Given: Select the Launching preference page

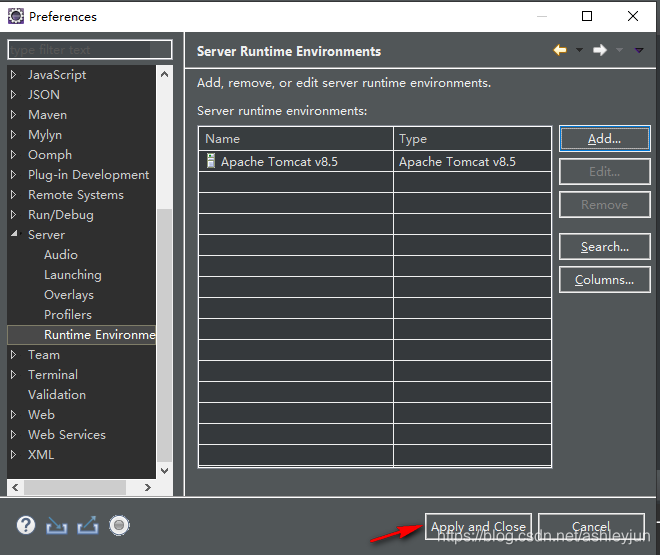Looking at the screenshot, I should click(73, 275).
